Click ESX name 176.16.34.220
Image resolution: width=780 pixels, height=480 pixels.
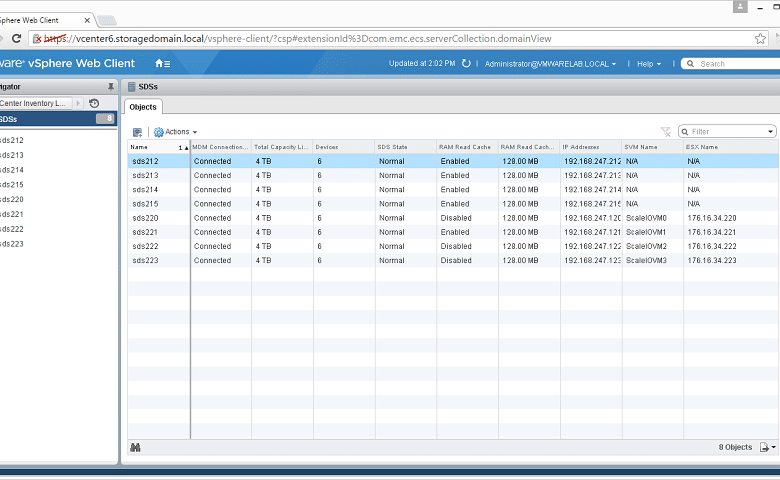tap(712, 218)
